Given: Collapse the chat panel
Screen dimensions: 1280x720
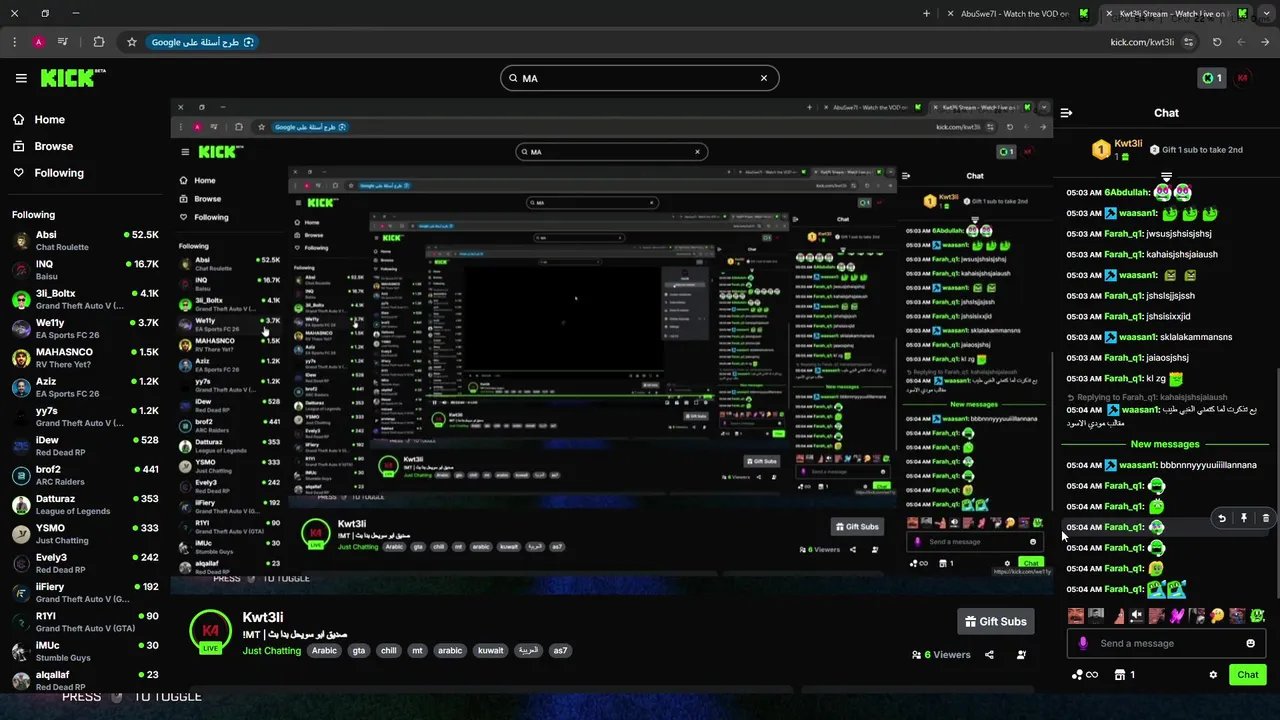Looking at the screenshot, I should [x=1066, y=113].
